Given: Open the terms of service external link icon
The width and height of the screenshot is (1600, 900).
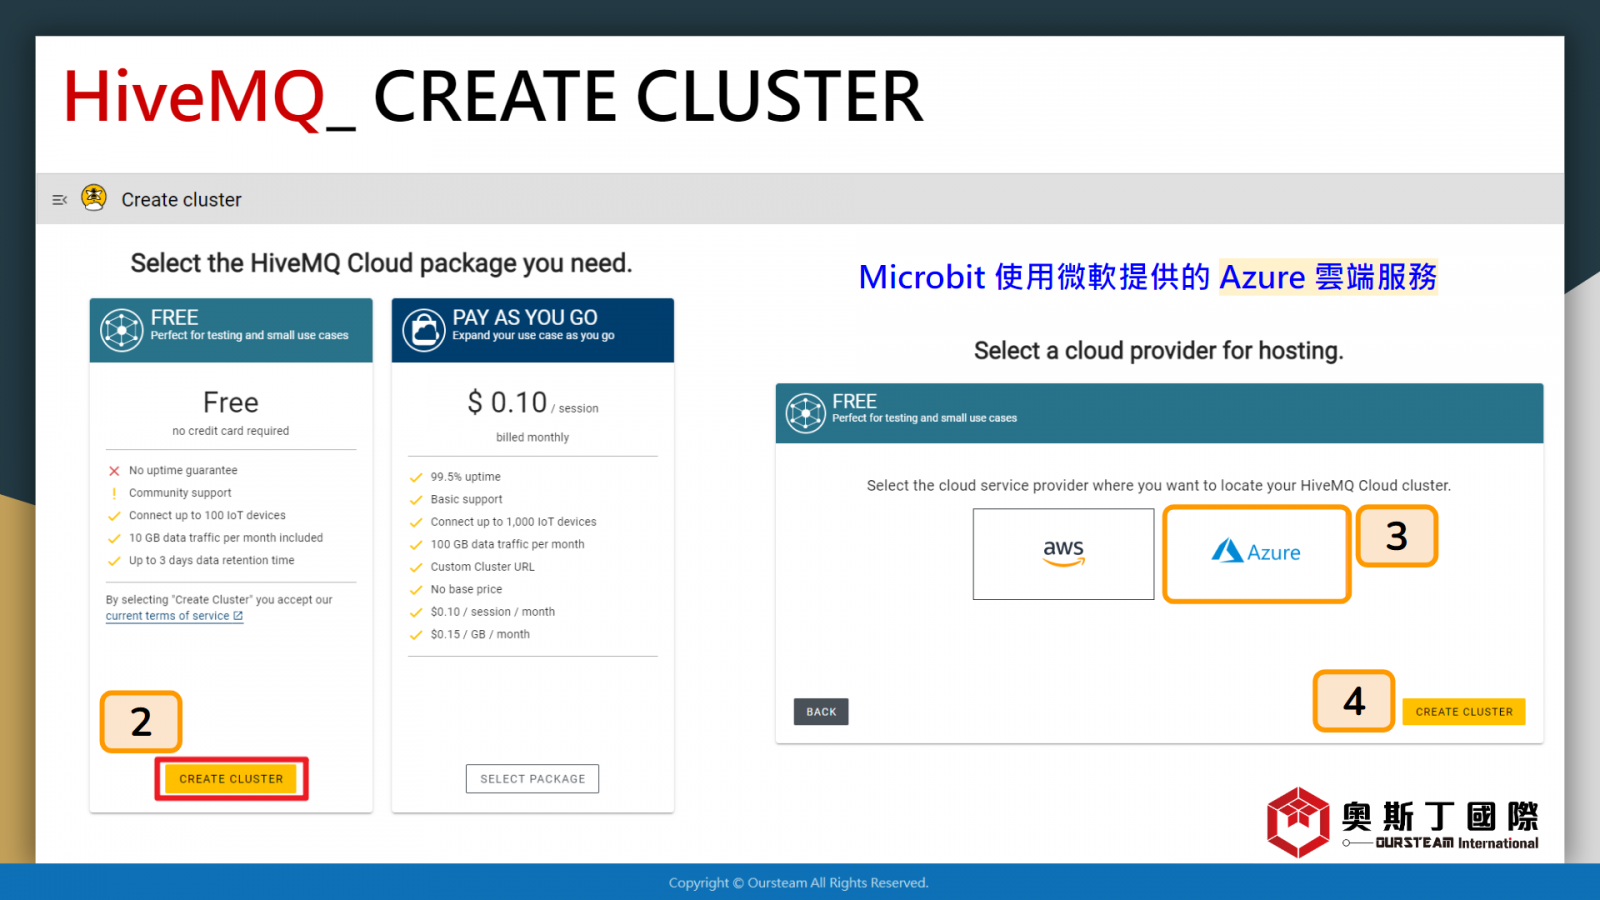Looking at the screenshot, I should 238,616.
